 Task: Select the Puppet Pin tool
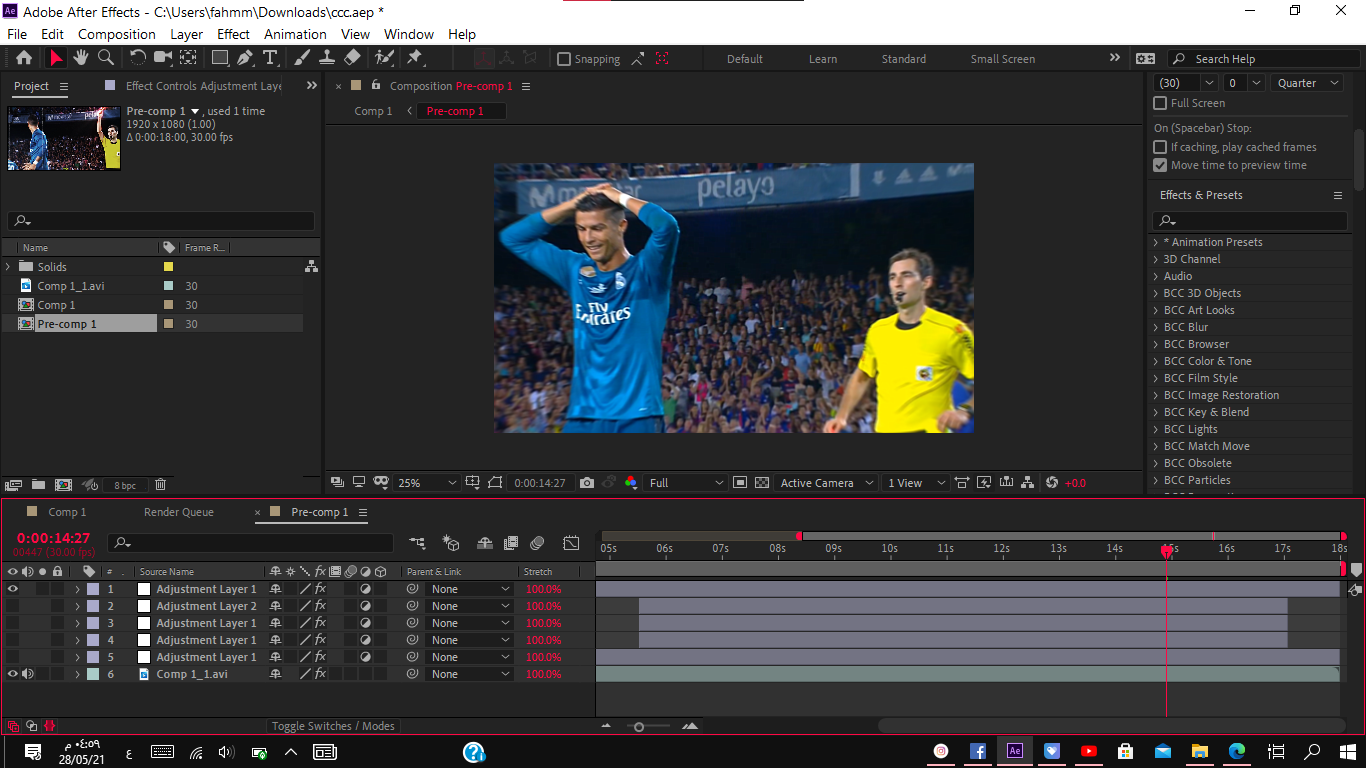point(414,58)
